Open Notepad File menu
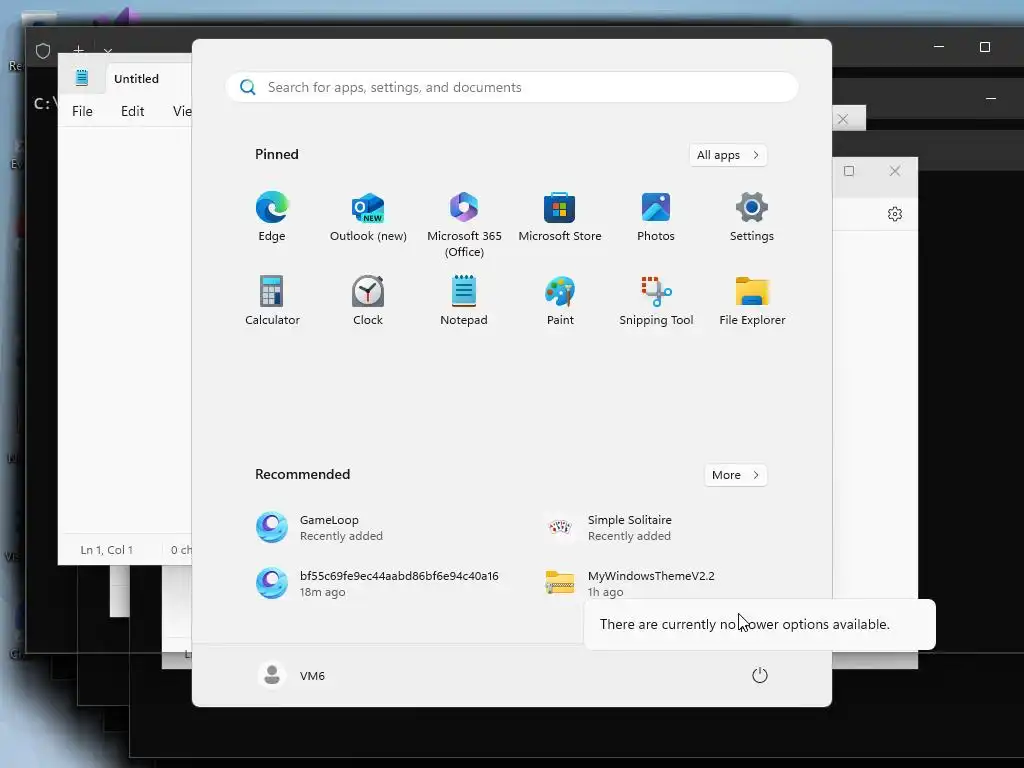1024x768 pixels. (x=82, y=111)
